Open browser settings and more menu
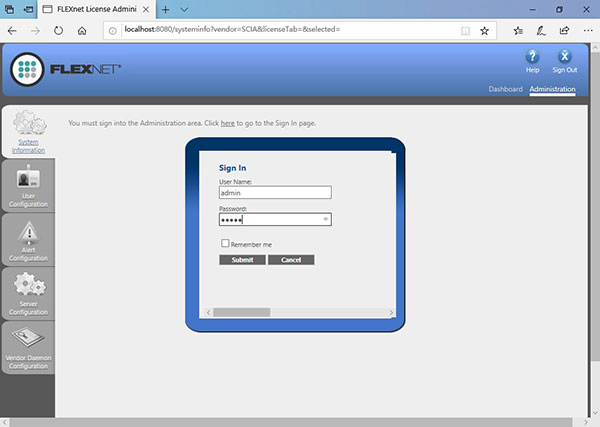The image size is (600, 427). pyautogui.click(x=588, y=31)
